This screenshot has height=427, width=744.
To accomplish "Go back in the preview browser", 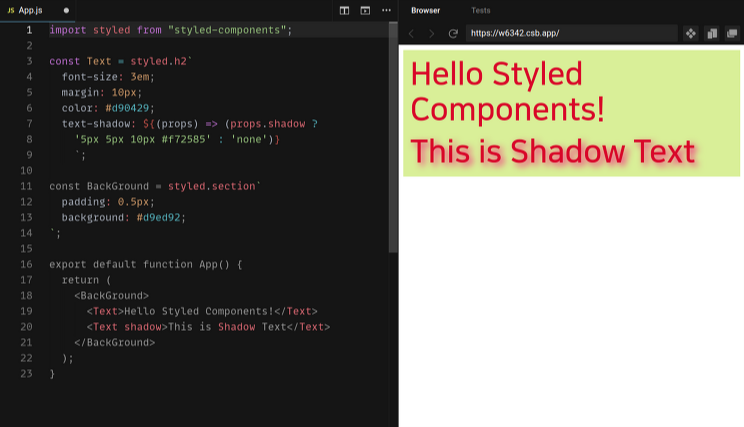I will click(411, 34).
